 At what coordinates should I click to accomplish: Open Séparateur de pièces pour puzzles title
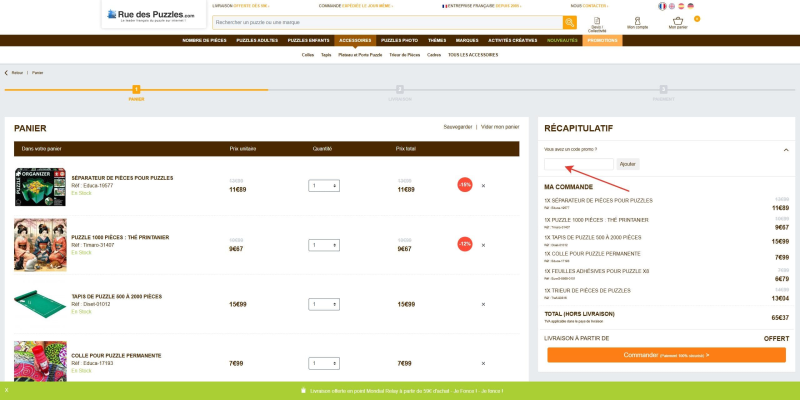(x=122, y=178)
